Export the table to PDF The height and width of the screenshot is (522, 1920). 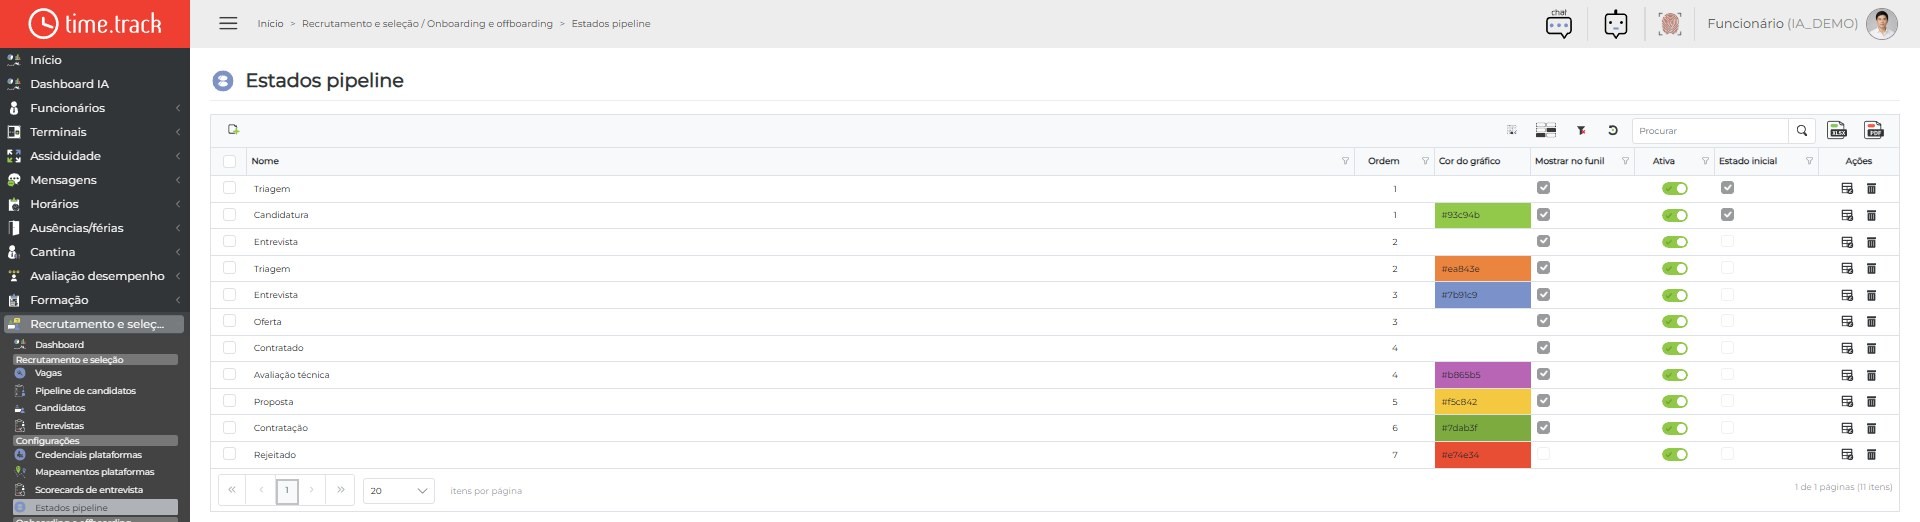(x=1874, y=130)
